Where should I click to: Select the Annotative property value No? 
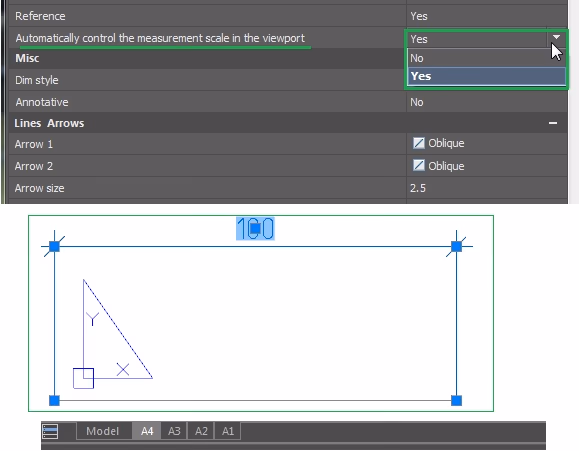[417, 102]
